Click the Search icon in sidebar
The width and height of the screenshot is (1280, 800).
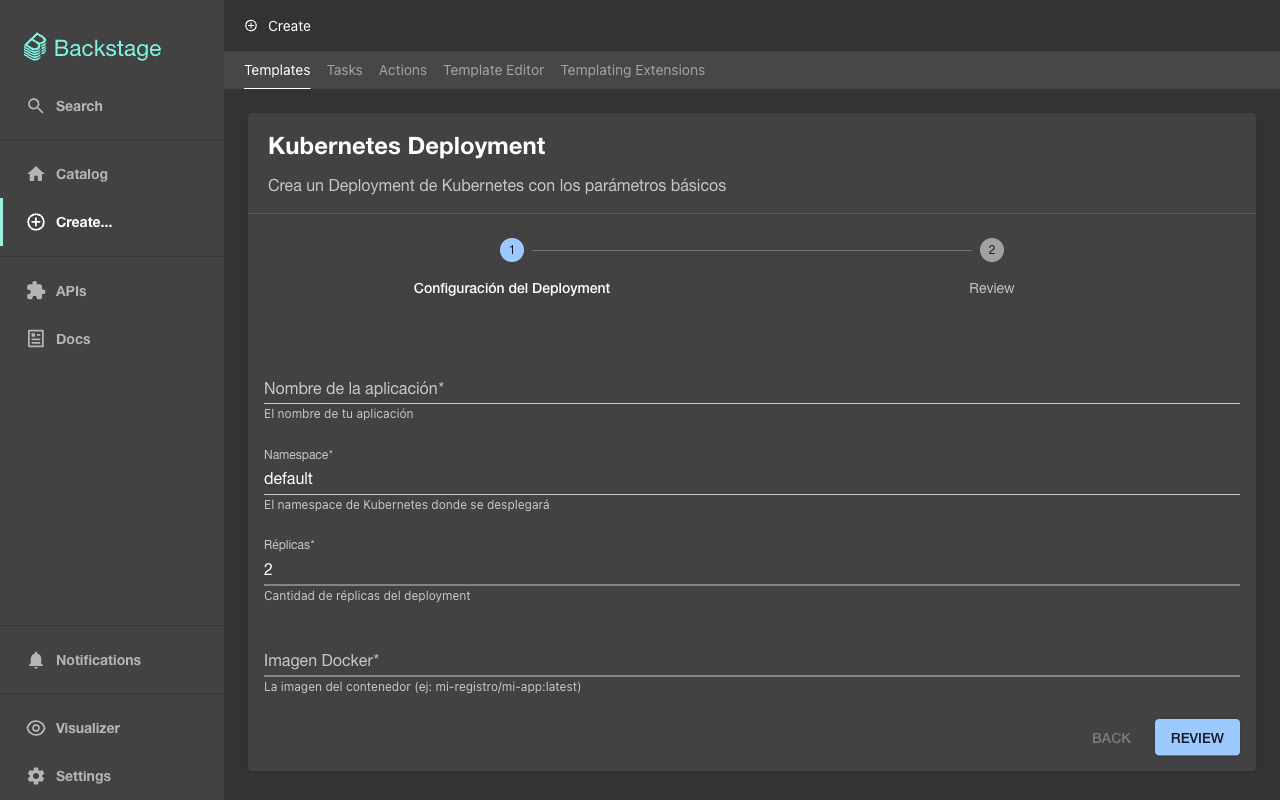tap(36, 105)
